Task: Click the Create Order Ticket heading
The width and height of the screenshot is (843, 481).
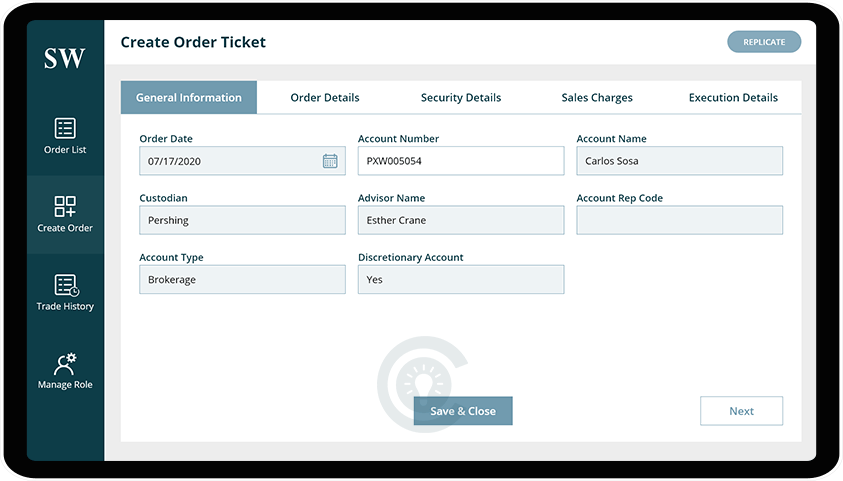Action: 193,42
